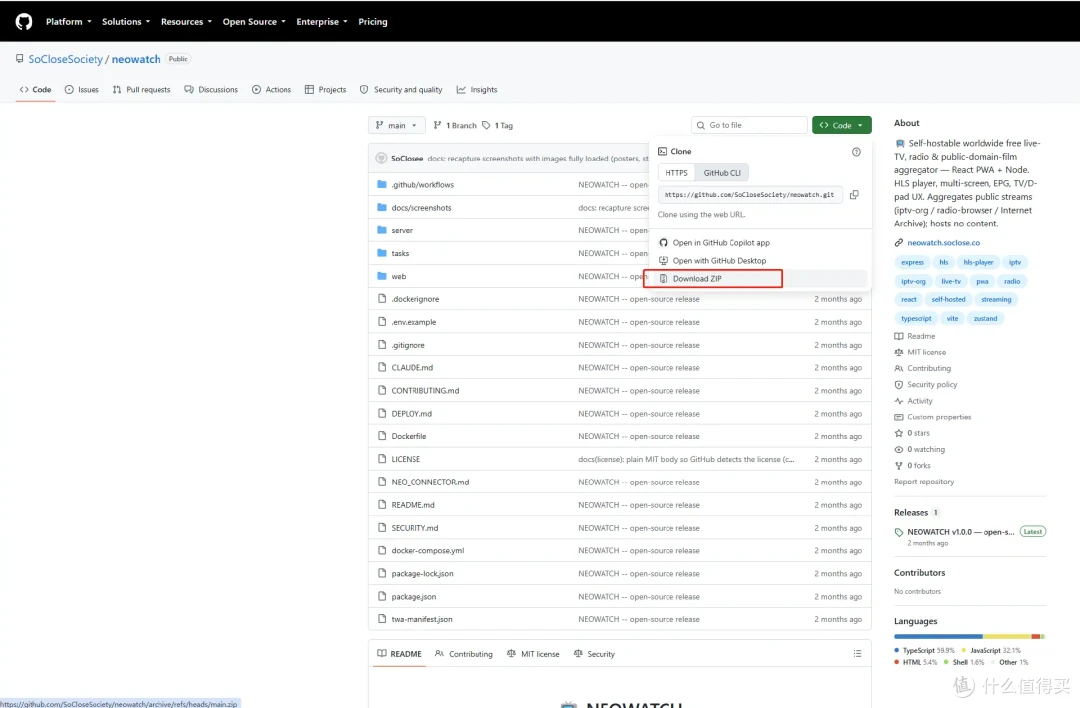Expand the Solutions dropdown

click(x=126, y=22)
